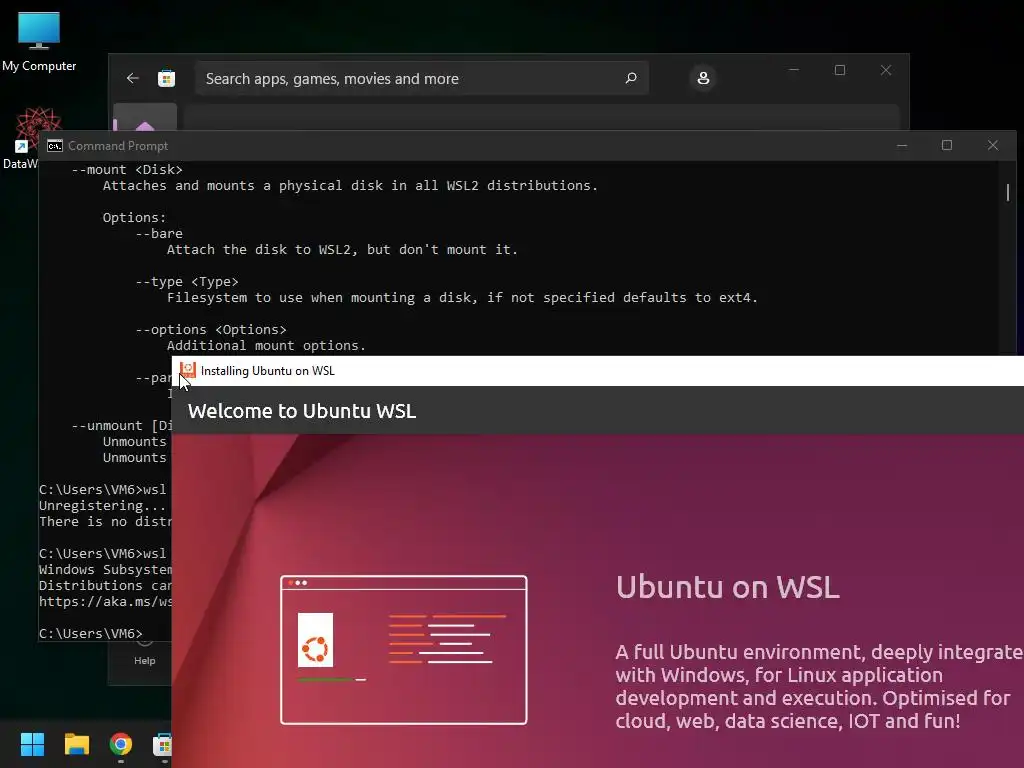Go back in Microsoft Store window
This screenshot has height=768, width=1024.
[133, 78]
